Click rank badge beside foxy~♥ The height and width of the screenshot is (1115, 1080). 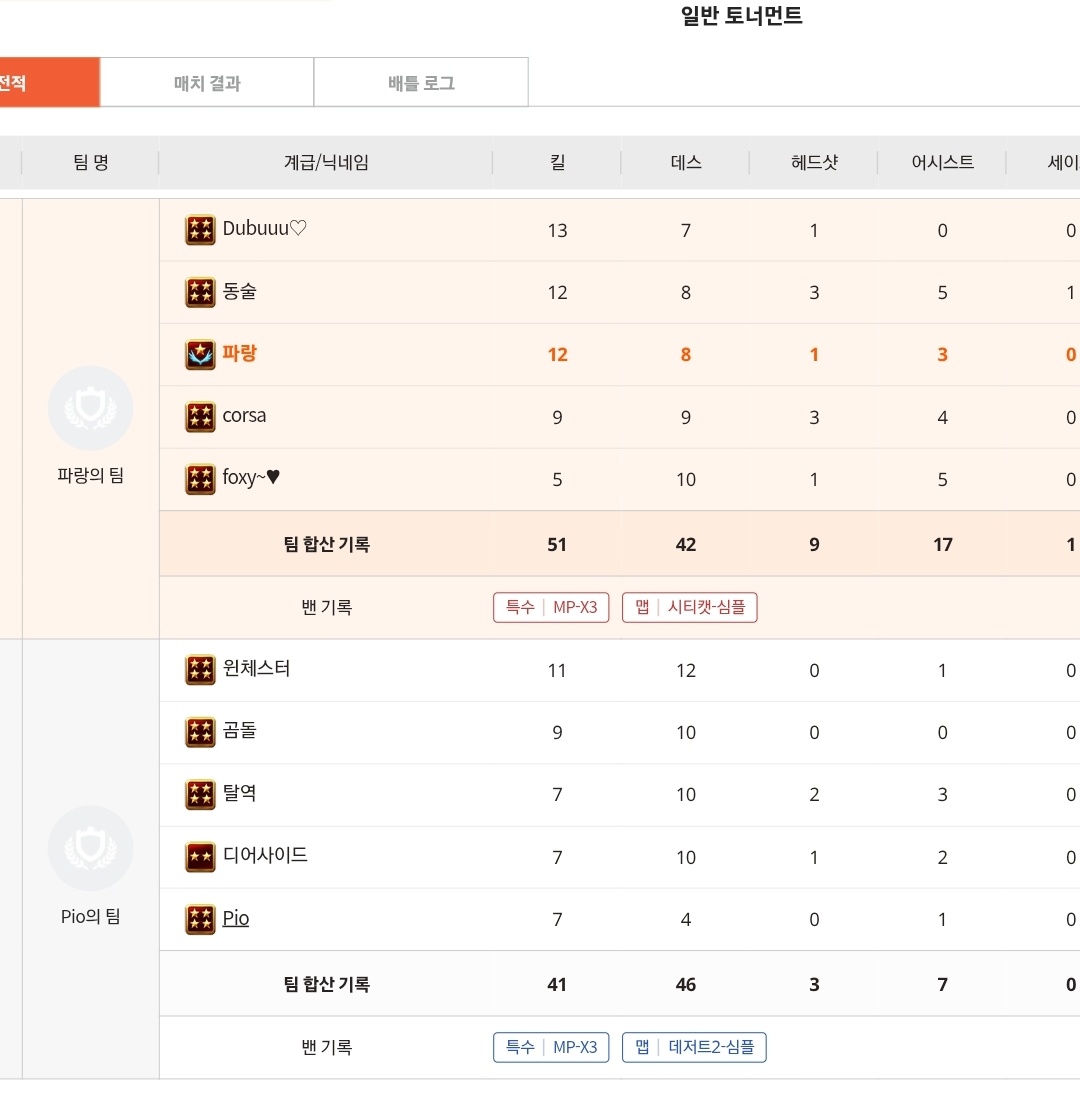point(200,479)
